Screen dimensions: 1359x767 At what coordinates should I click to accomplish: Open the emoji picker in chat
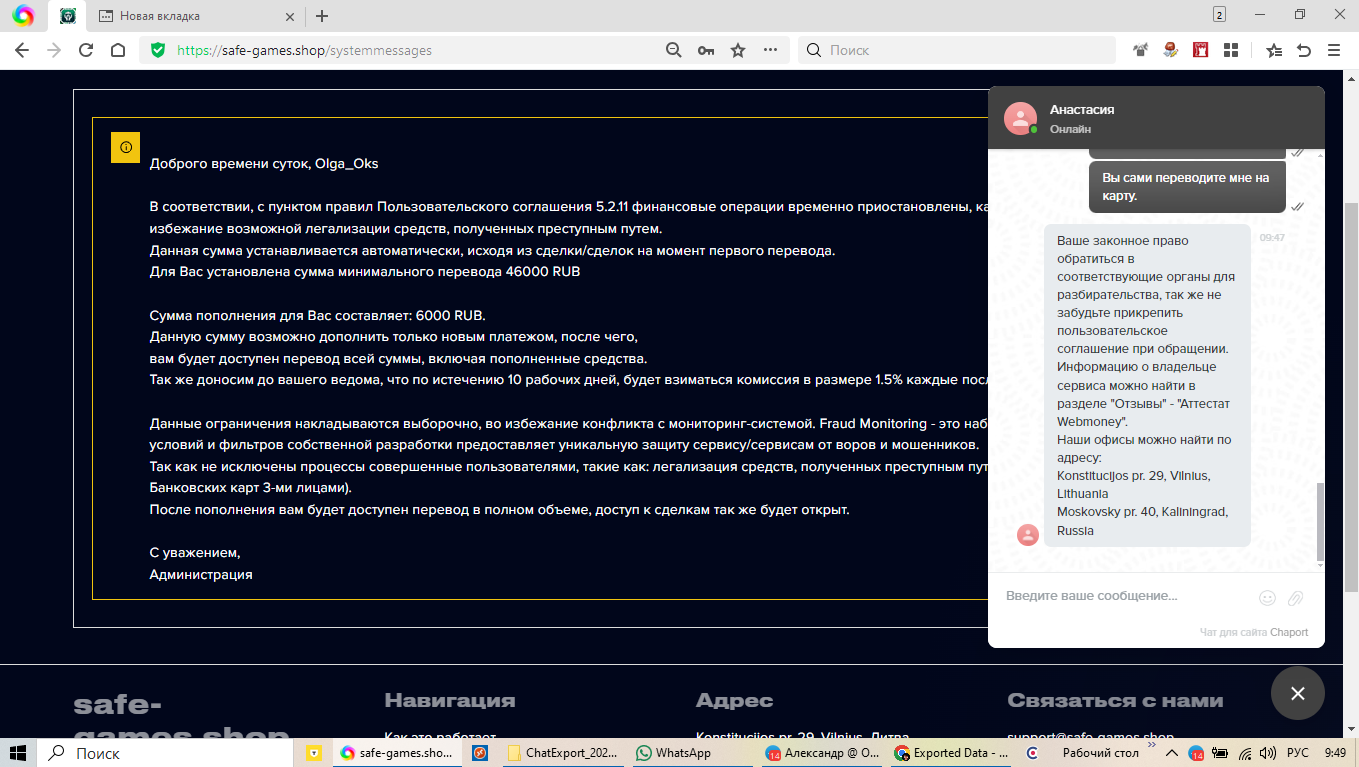click(1267, 598)
